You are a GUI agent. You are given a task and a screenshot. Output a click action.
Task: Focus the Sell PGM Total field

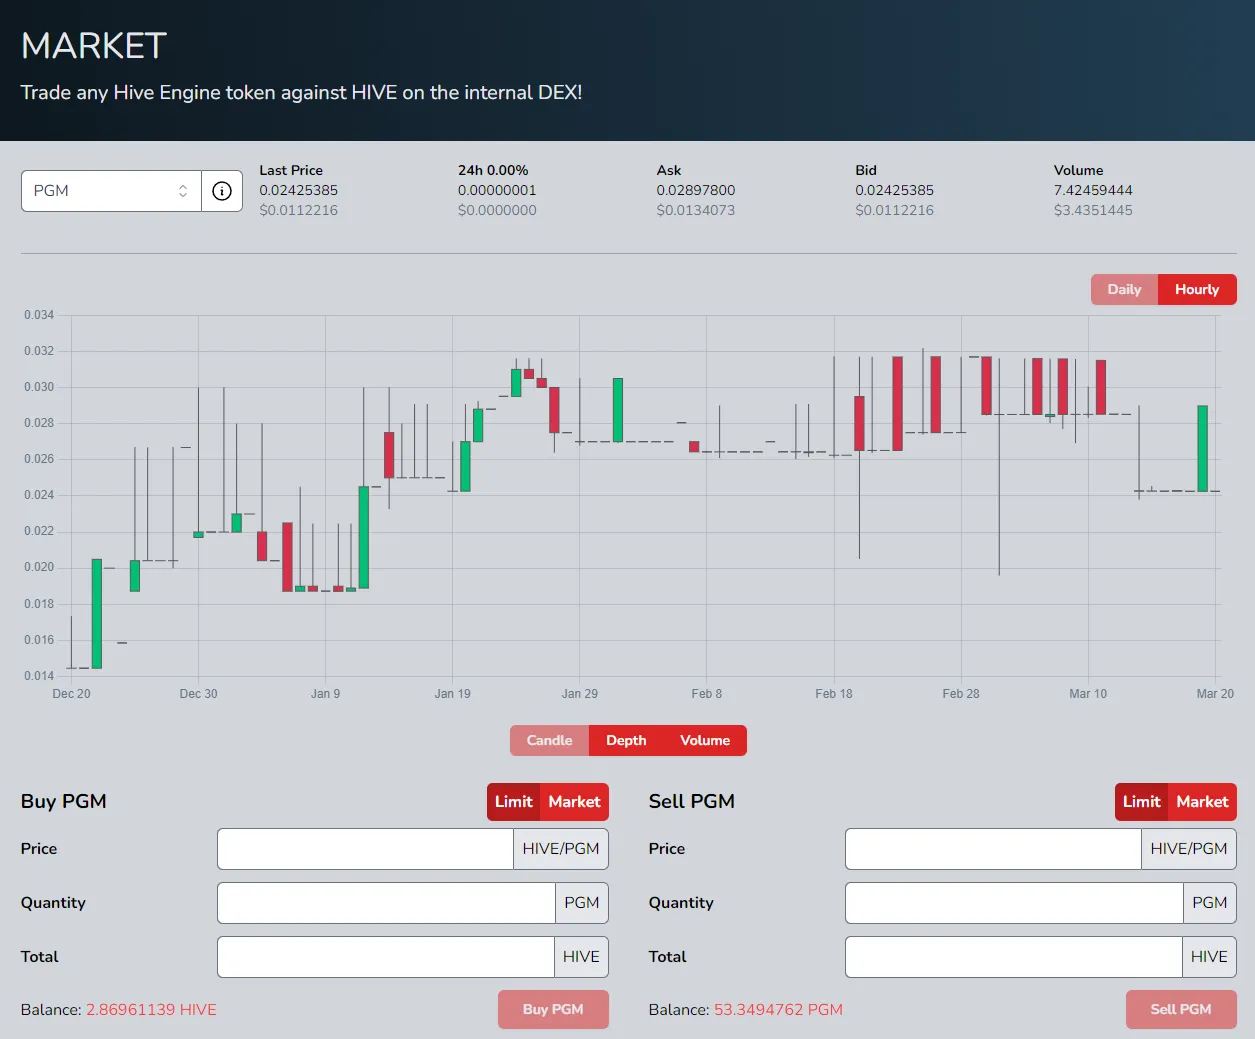point(1013,957)
